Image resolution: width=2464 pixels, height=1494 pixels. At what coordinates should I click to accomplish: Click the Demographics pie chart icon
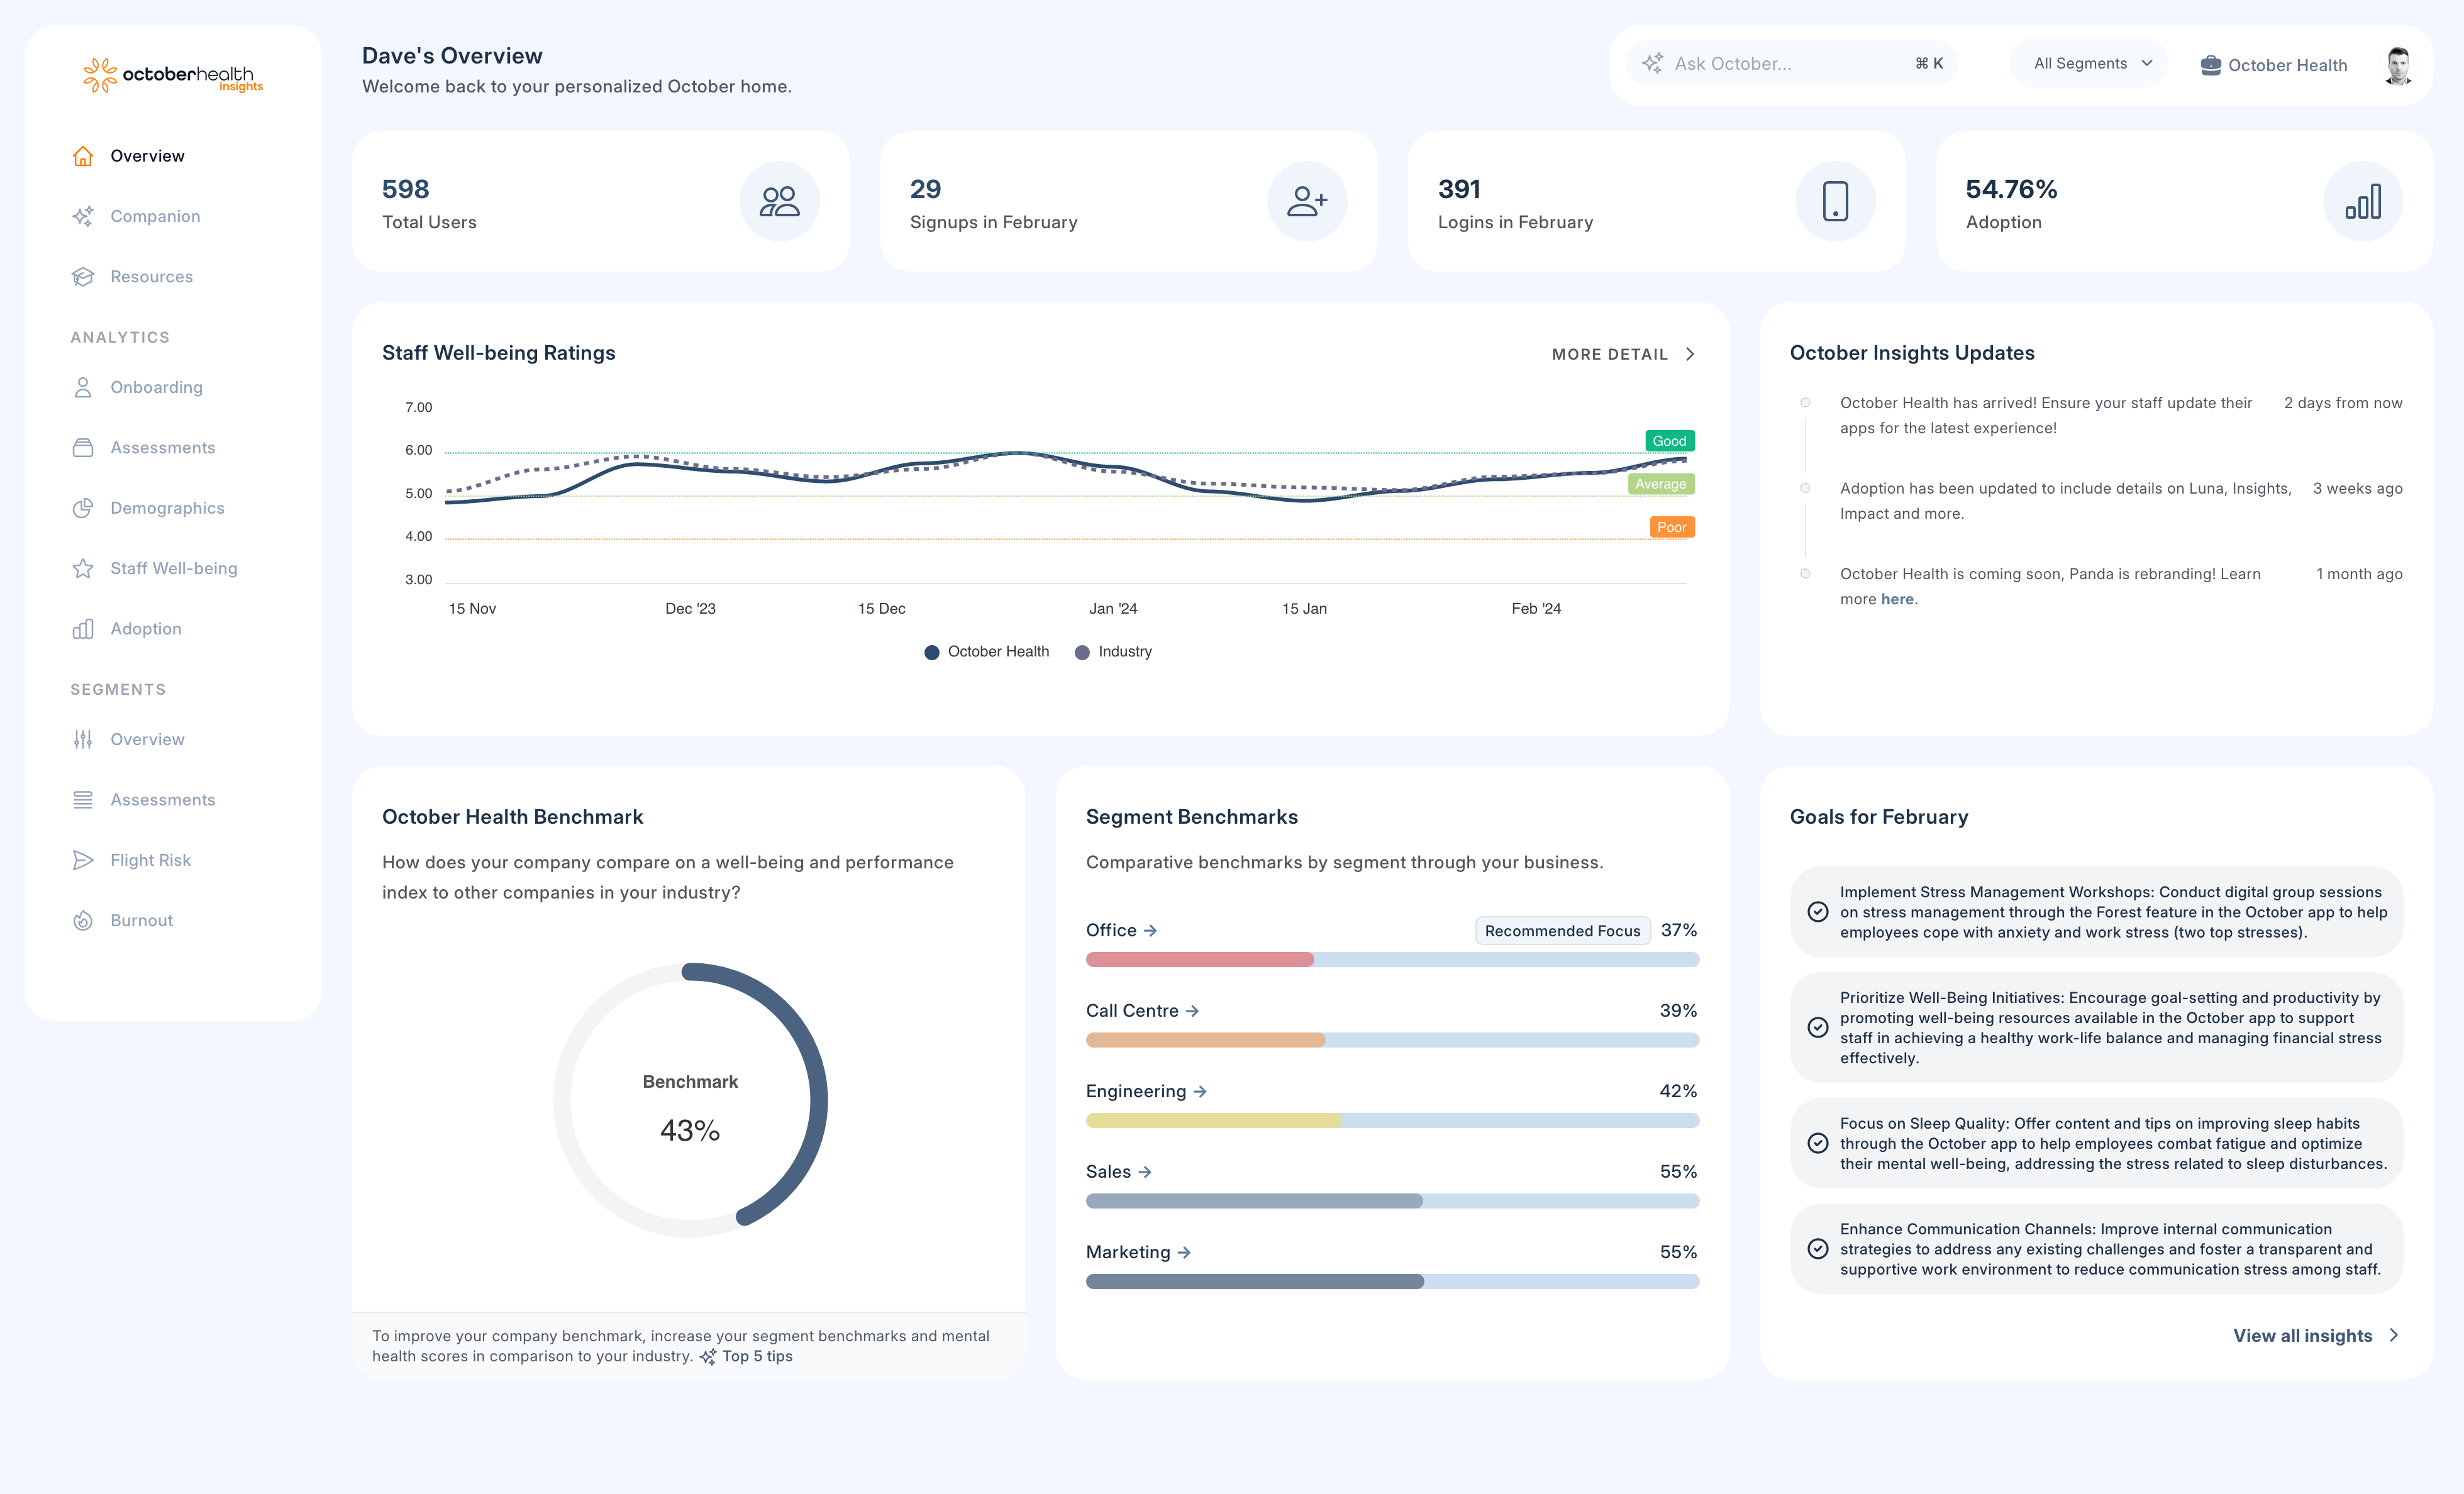tap(83, 508)
